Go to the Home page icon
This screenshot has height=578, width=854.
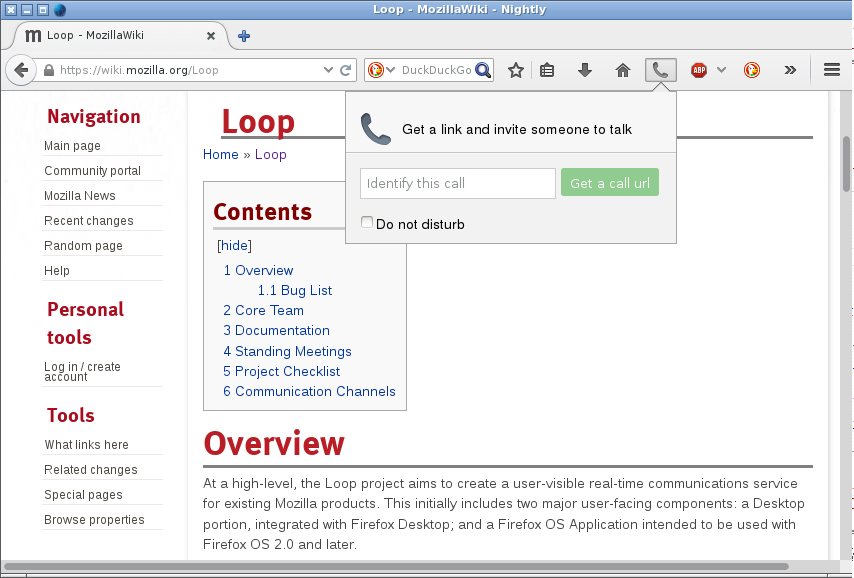[623, 70]
